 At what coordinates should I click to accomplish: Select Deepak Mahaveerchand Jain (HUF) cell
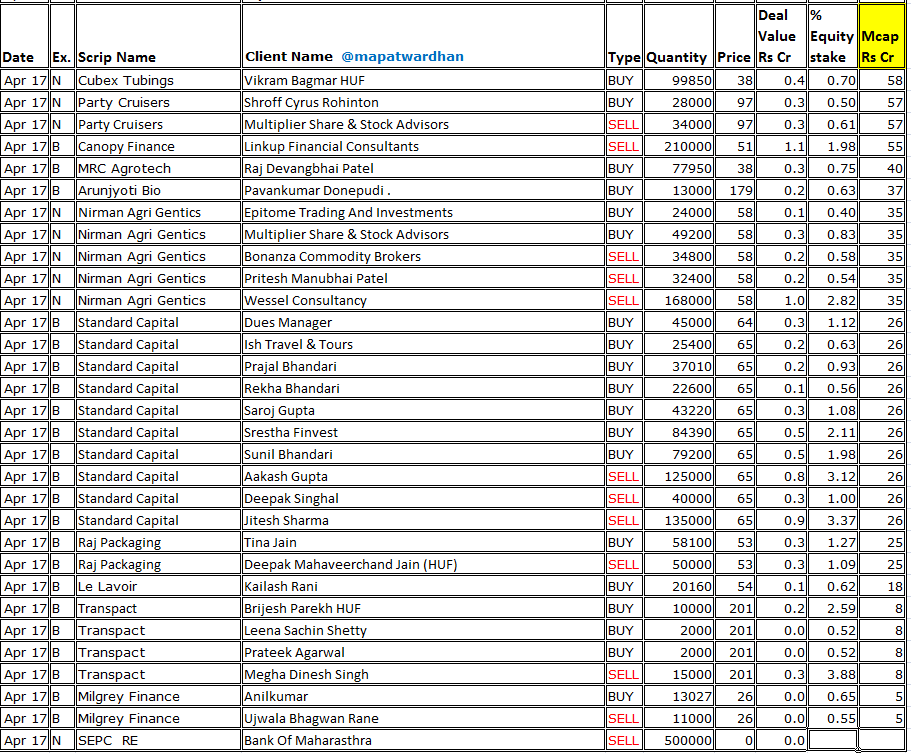click(423, 565)
